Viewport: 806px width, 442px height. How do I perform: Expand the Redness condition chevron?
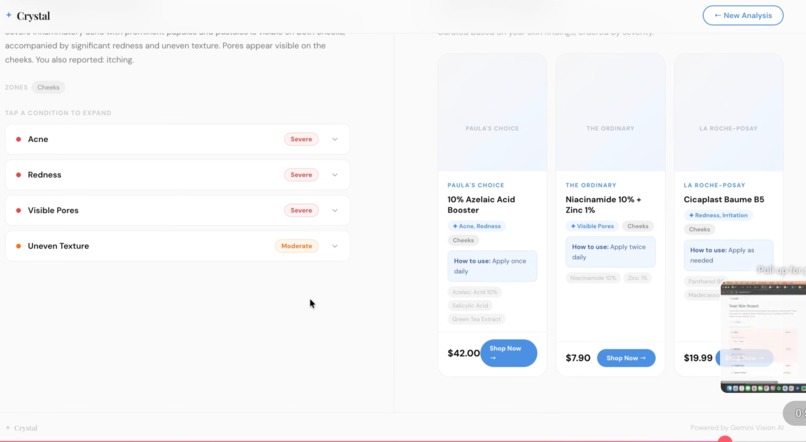335,175
